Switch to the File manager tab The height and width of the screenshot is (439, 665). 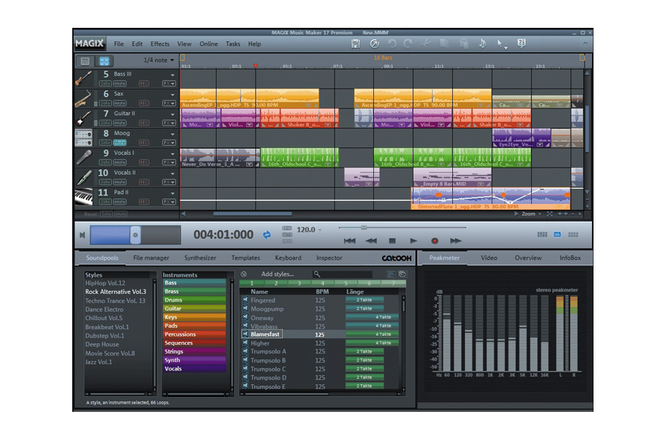pyautogui.click(x=151, y=258)
